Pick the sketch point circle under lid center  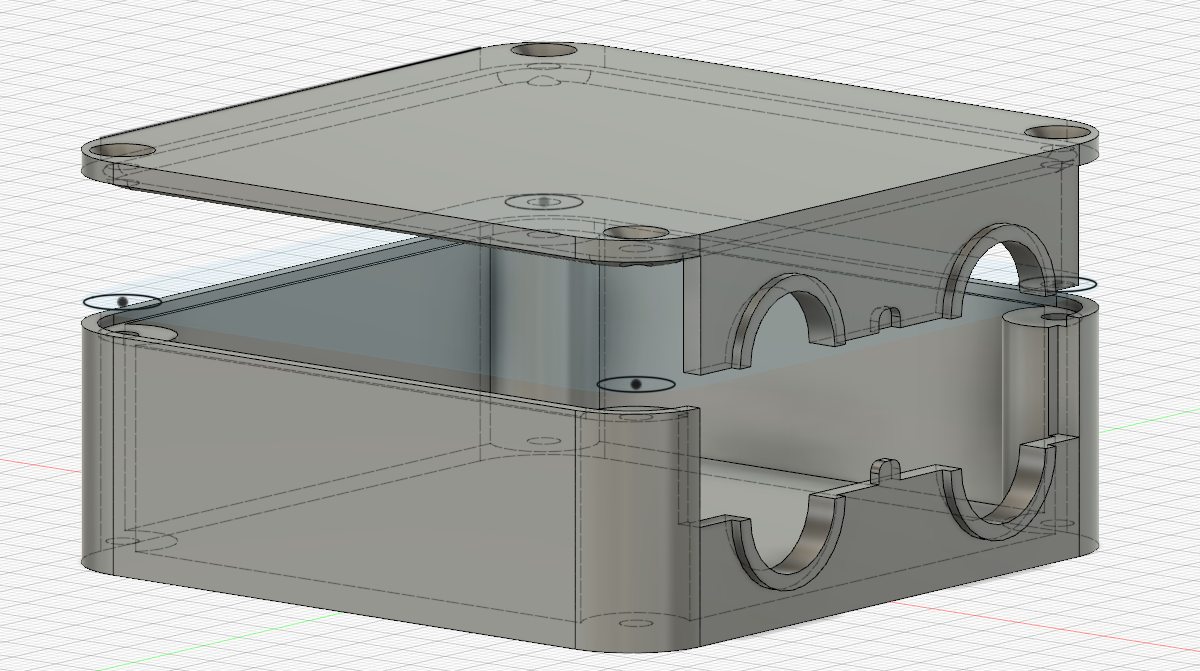(x=544, y=201)
